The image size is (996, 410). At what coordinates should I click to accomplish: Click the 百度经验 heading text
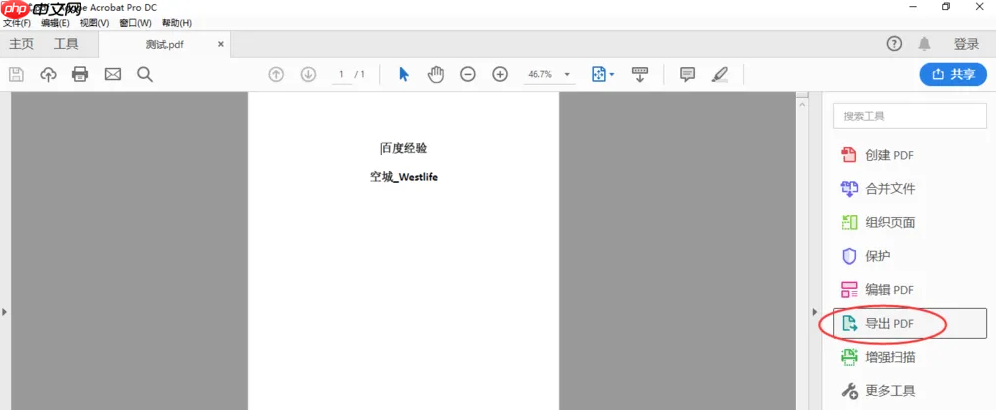pyautogui.click(x=403, y=149)
